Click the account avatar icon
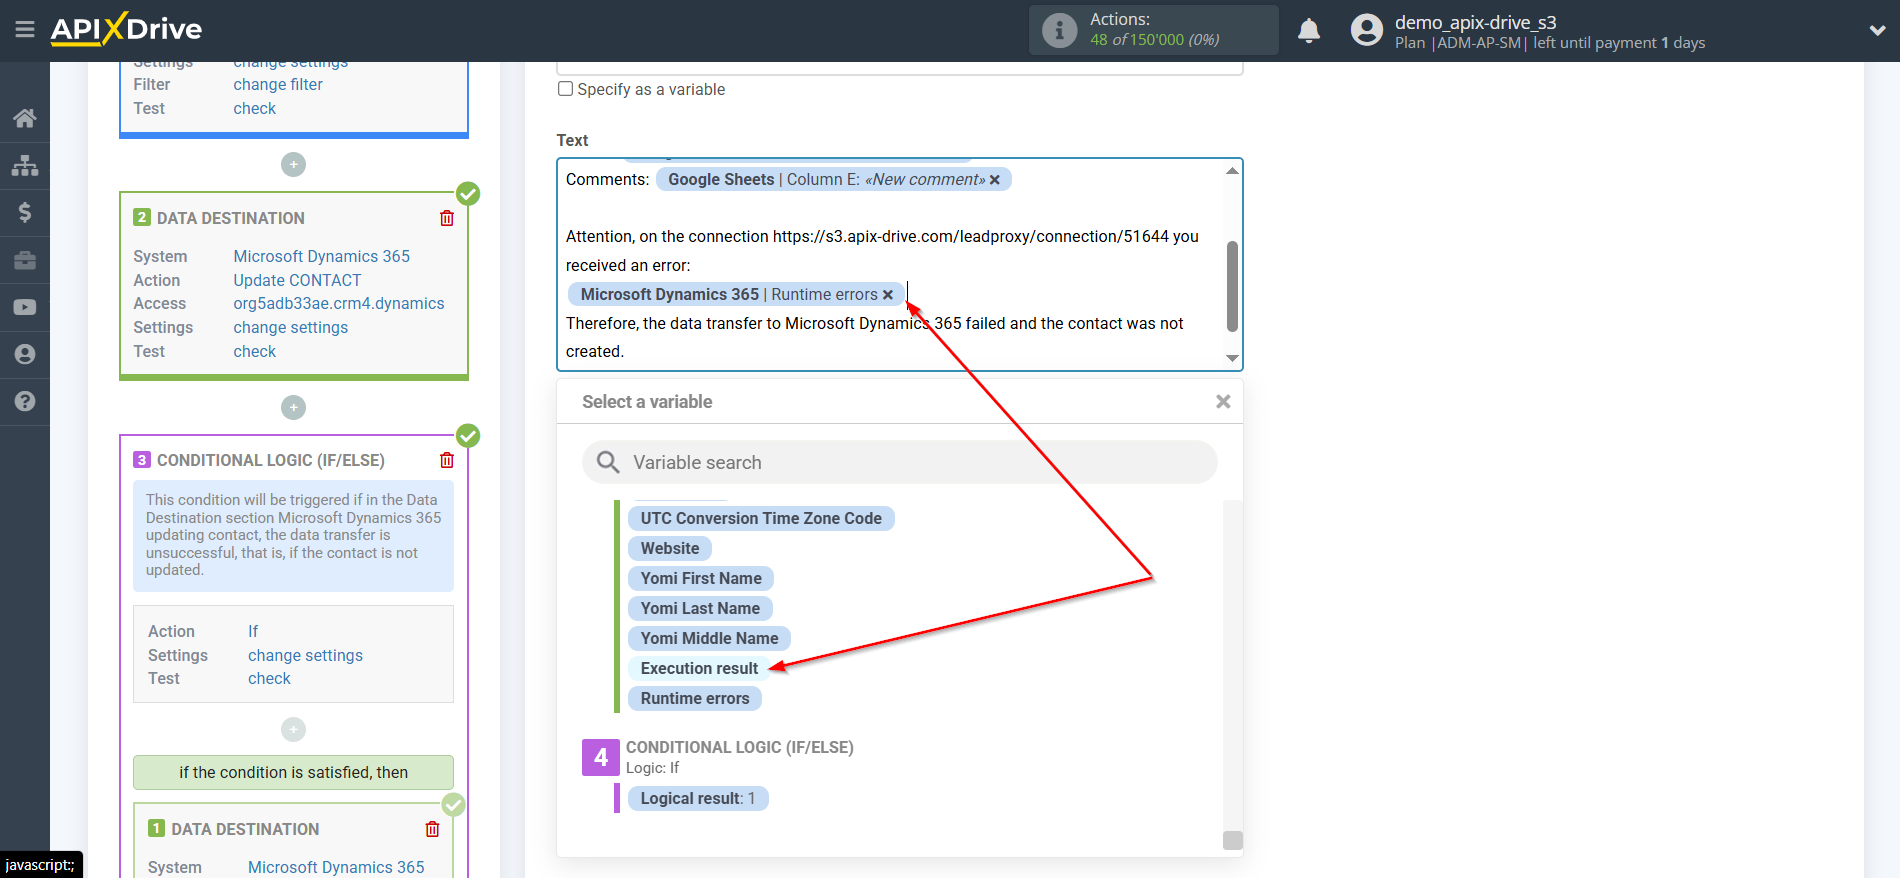Image resolution: width=1900 pixels, height=878 pixels. tap(1366, 30)
